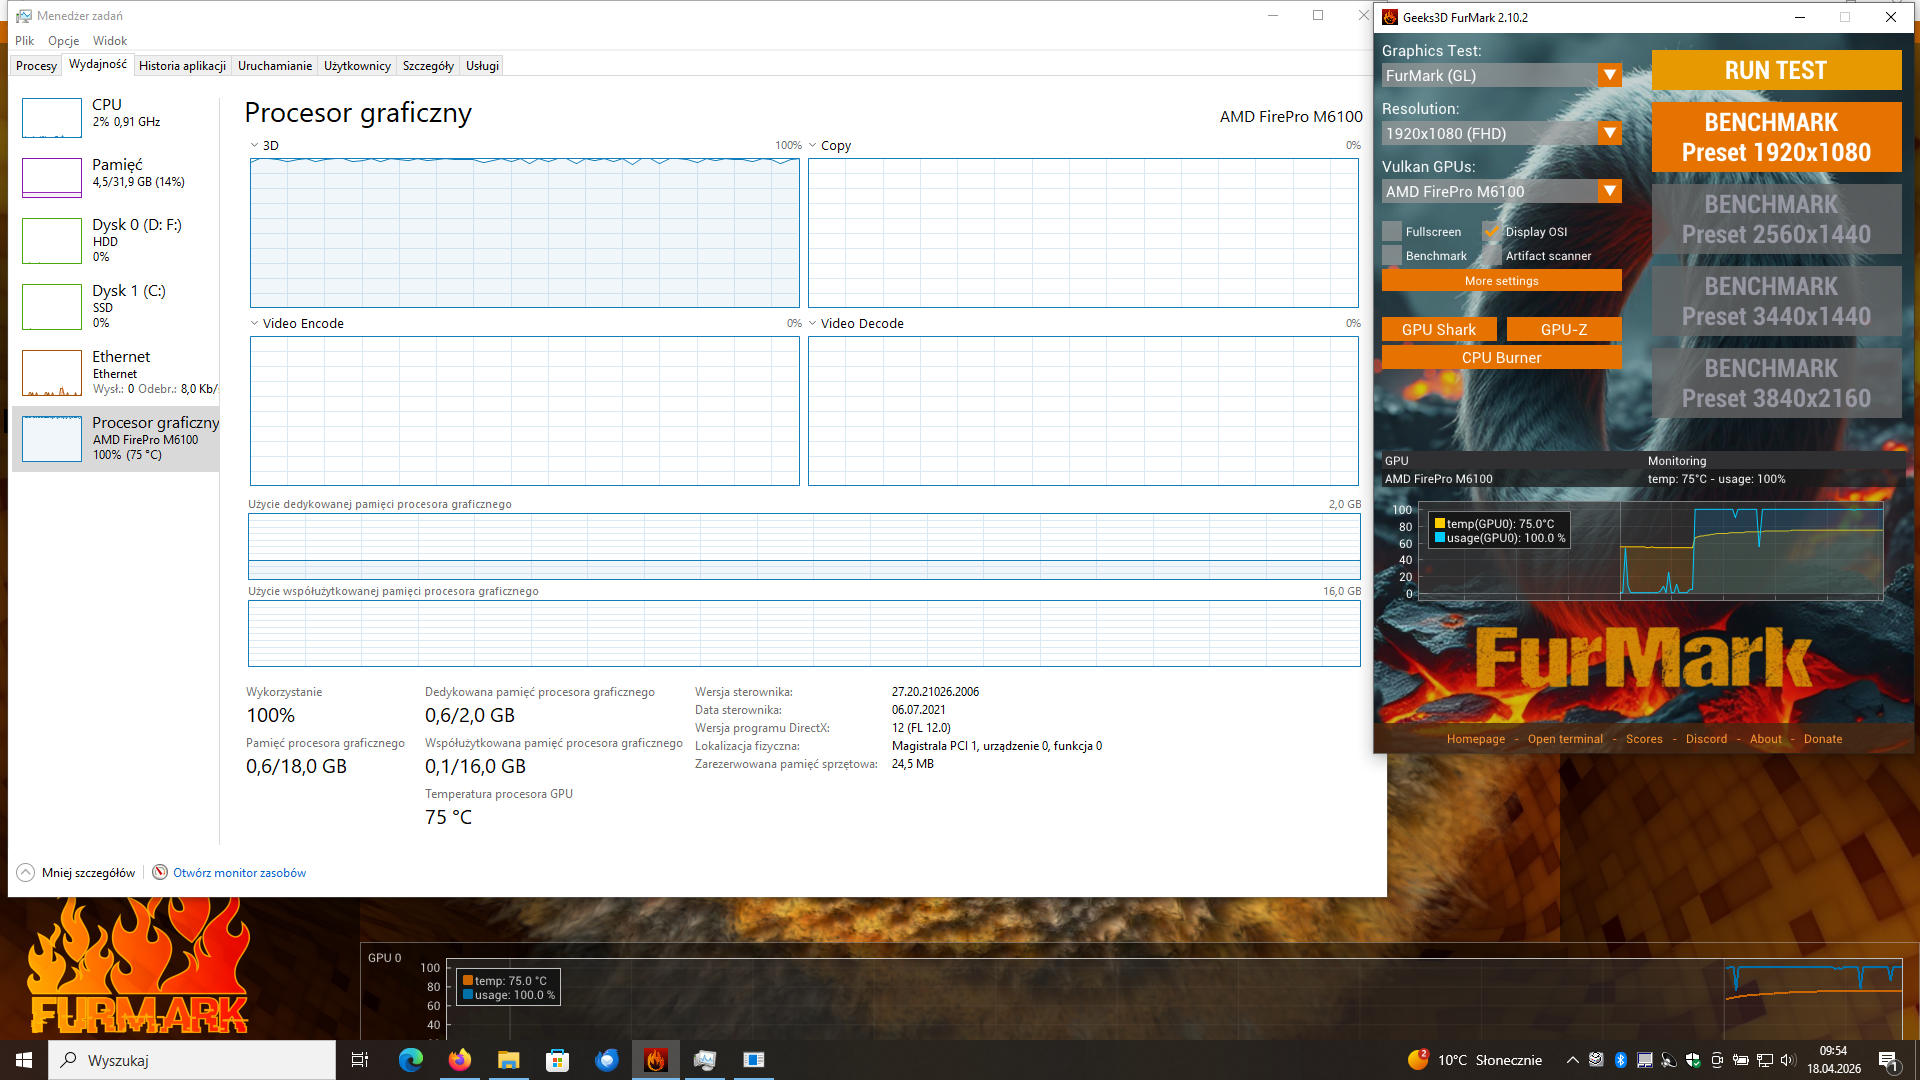Viewport: 1920px width, 1080px height.
Task: Switch to Firefox on the taskbar
Action: point(459,1060)
